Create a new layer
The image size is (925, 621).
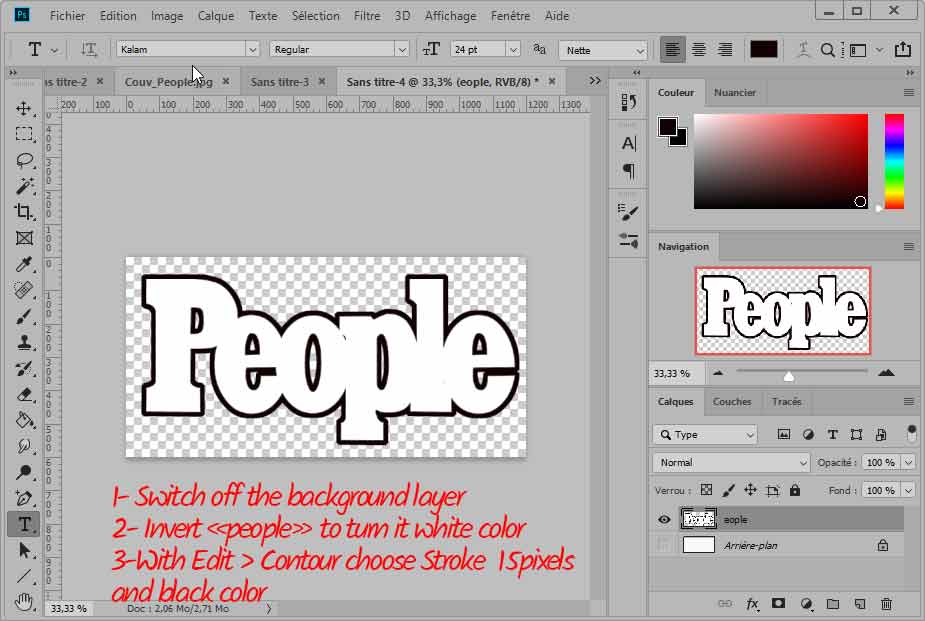[860, 604]
